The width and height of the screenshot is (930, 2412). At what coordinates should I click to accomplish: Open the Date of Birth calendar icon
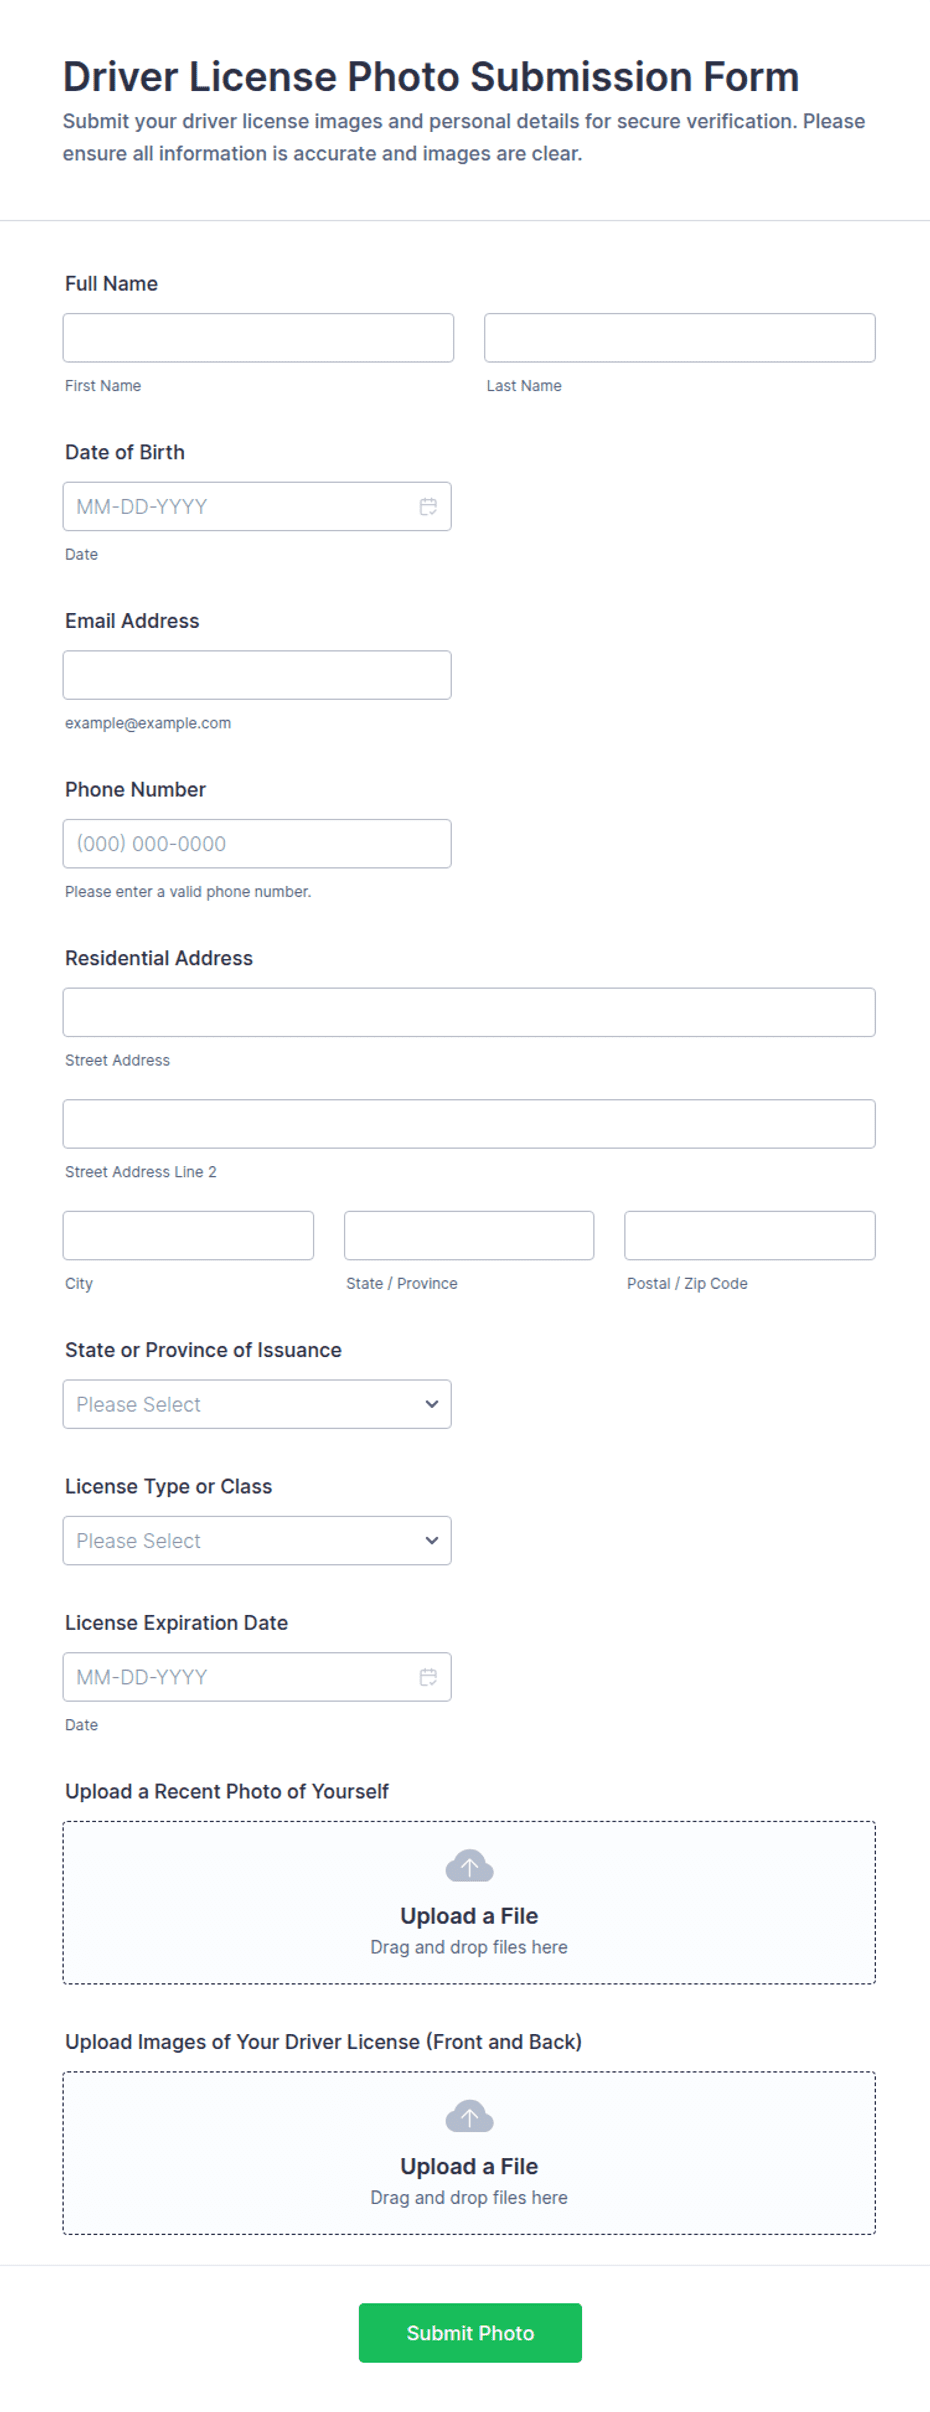tap(428, 507)
